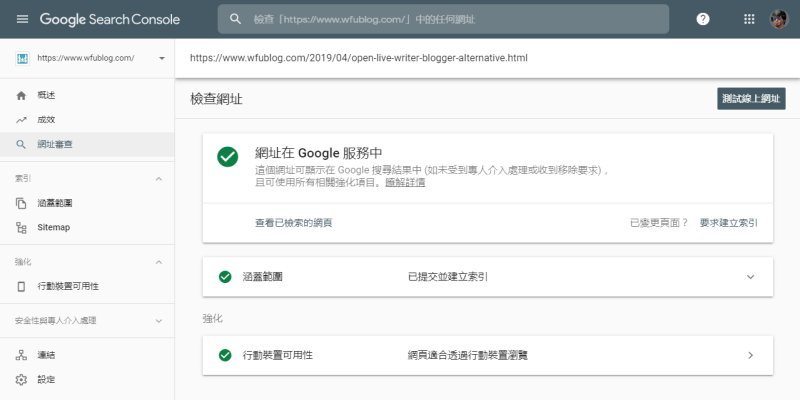The image size is (800, 400).
Task: Click the search magnifier icon in top bar
Action: [x=235, y=19]
